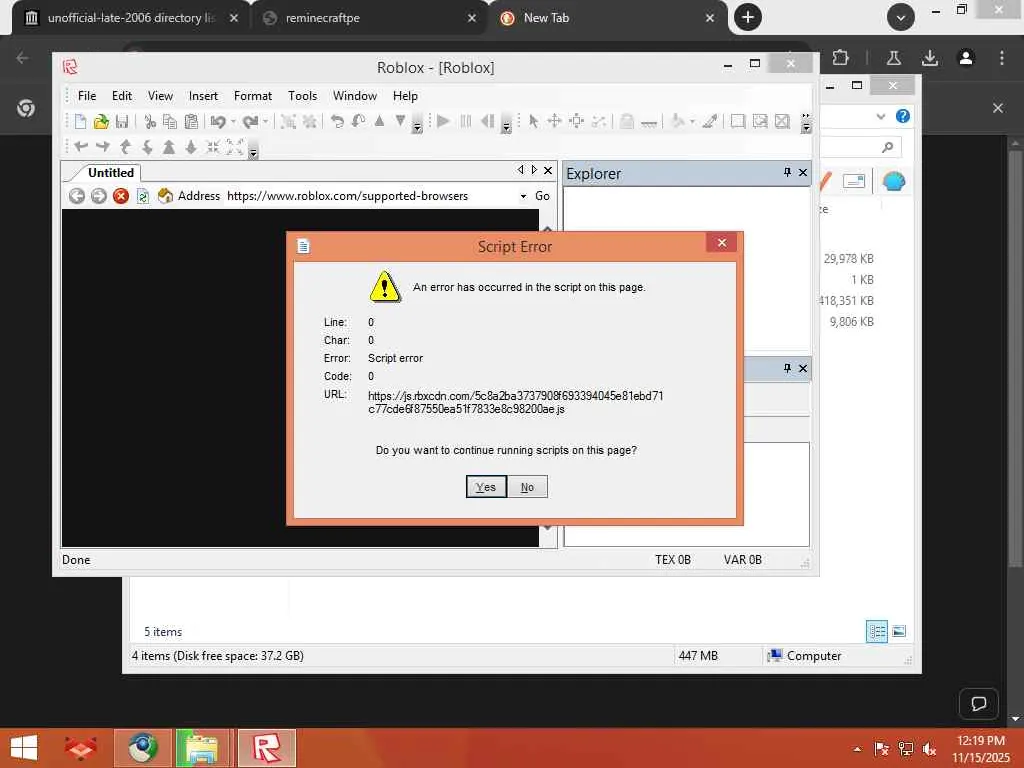Click the Undo arrow icon
This screenshot has width=1024, height=768.
coord(218,121)
